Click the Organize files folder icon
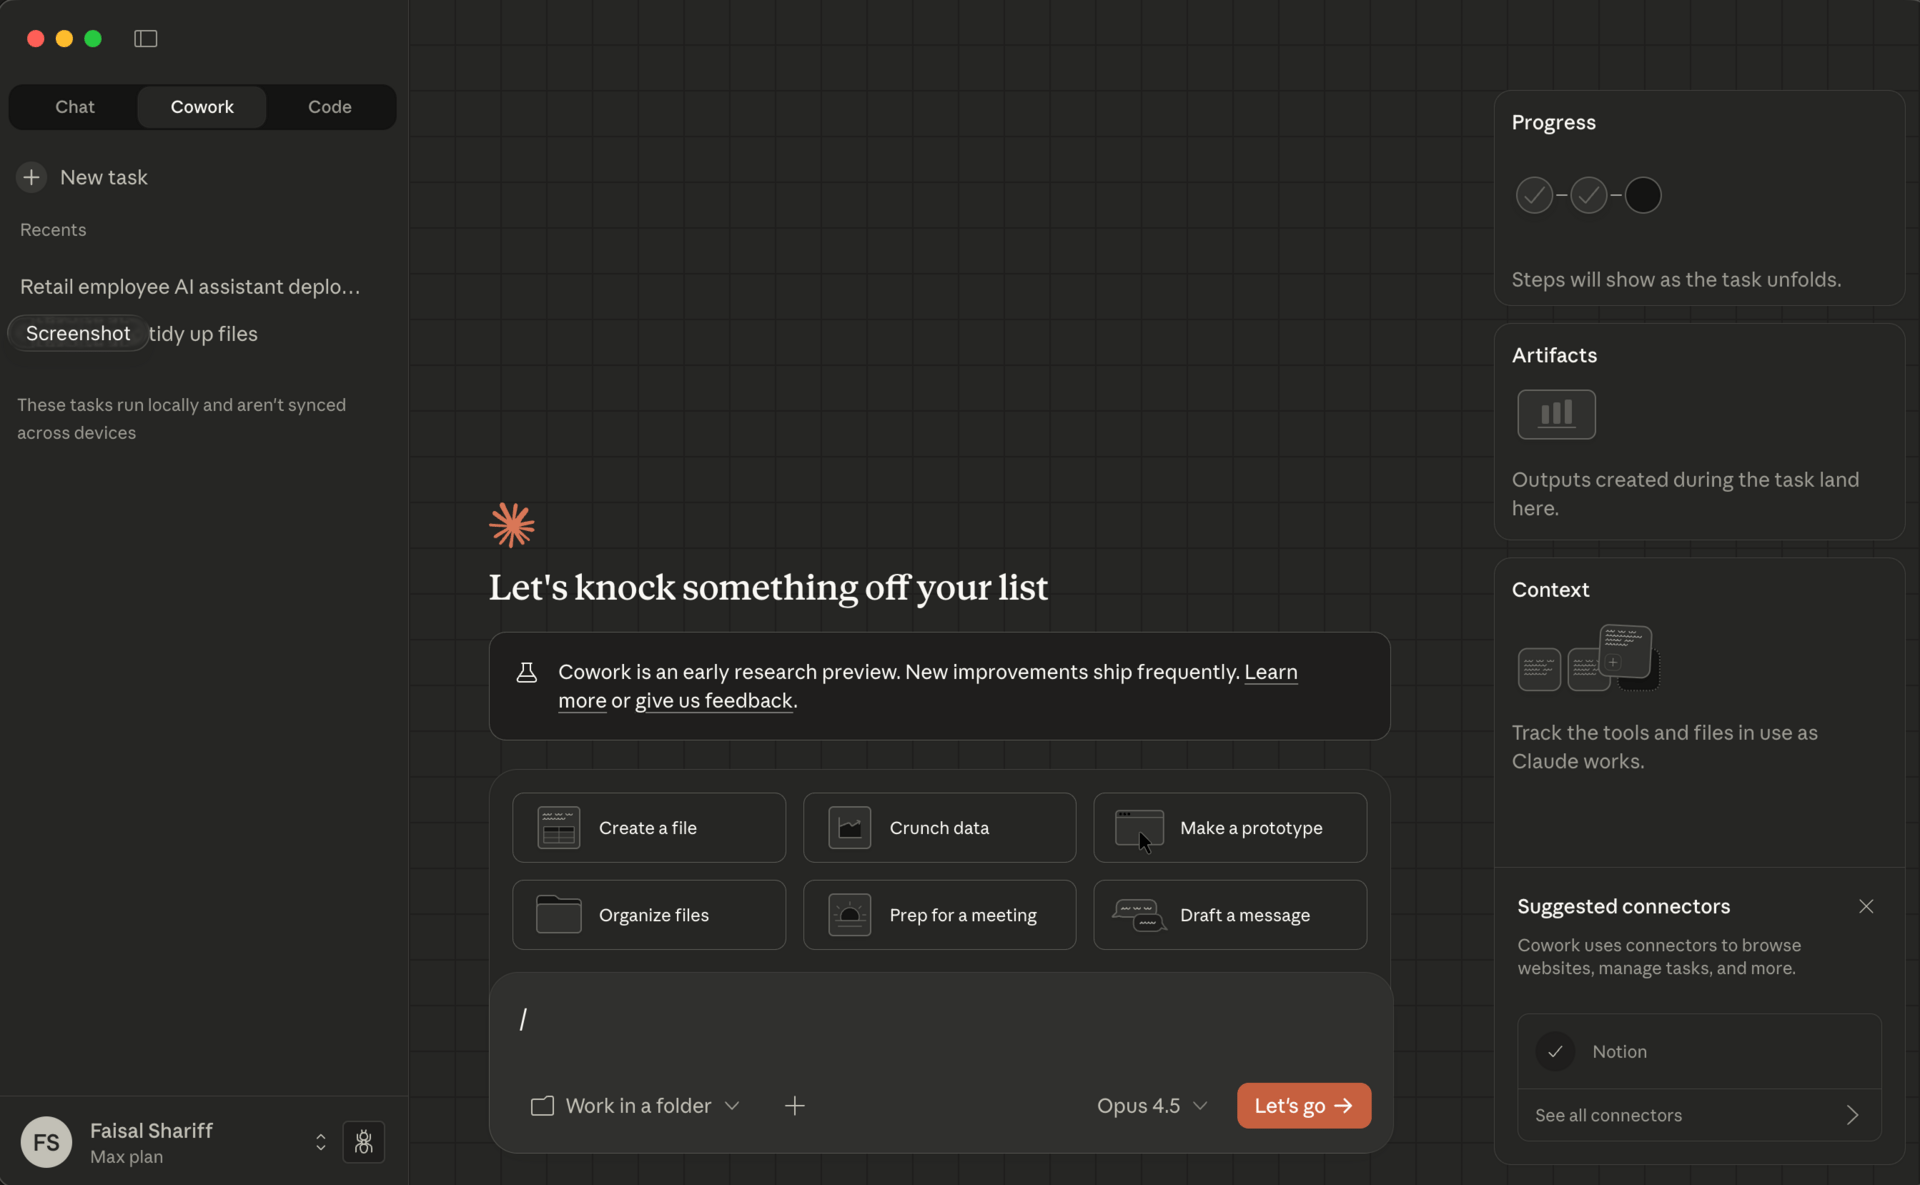 point(558,915)
